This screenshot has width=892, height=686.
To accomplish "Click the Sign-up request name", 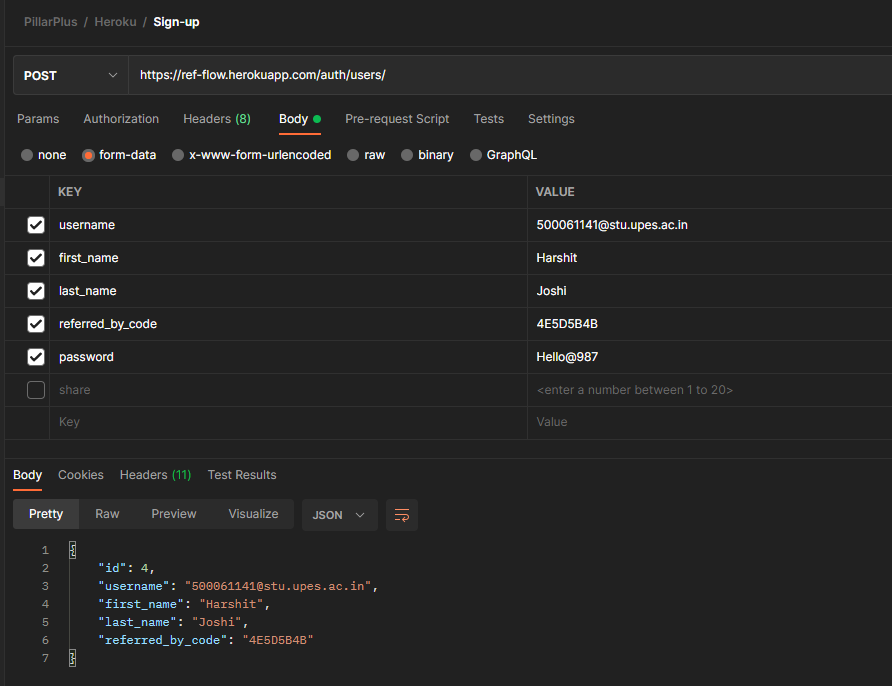I will coord(176,22).
